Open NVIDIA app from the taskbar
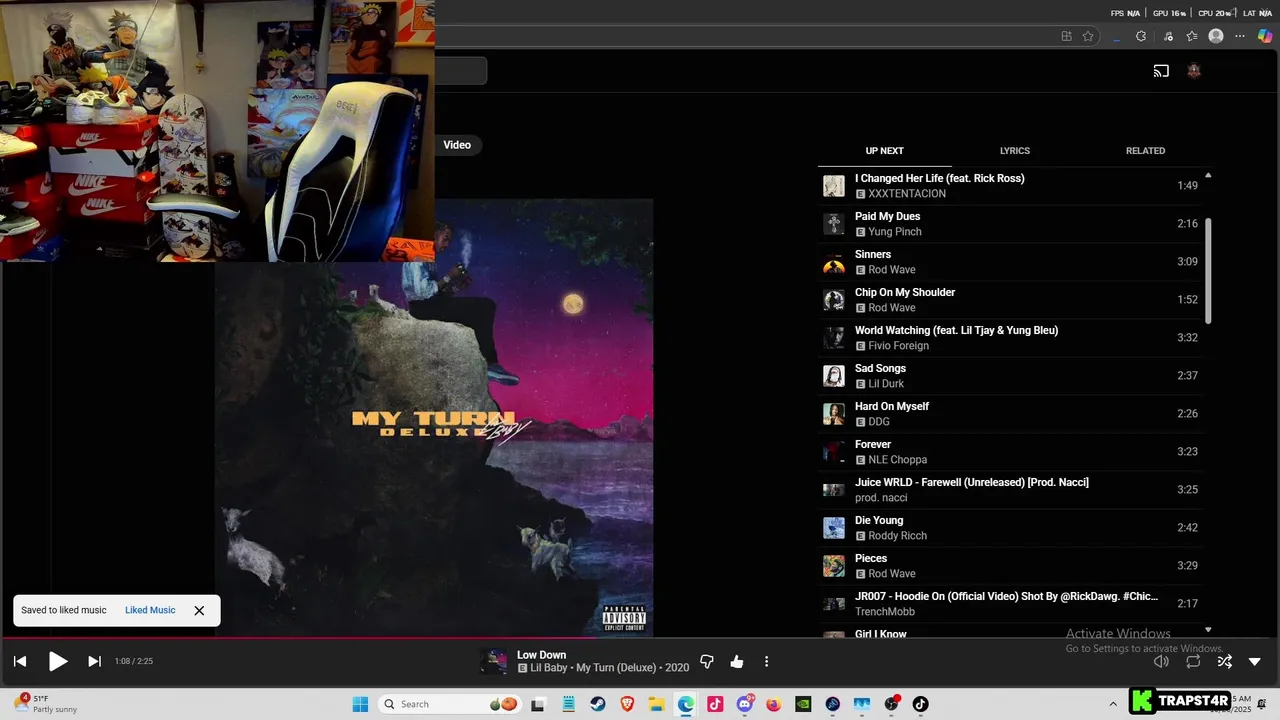The width and height of the screenshot is (1280, 720). point(803,704)
